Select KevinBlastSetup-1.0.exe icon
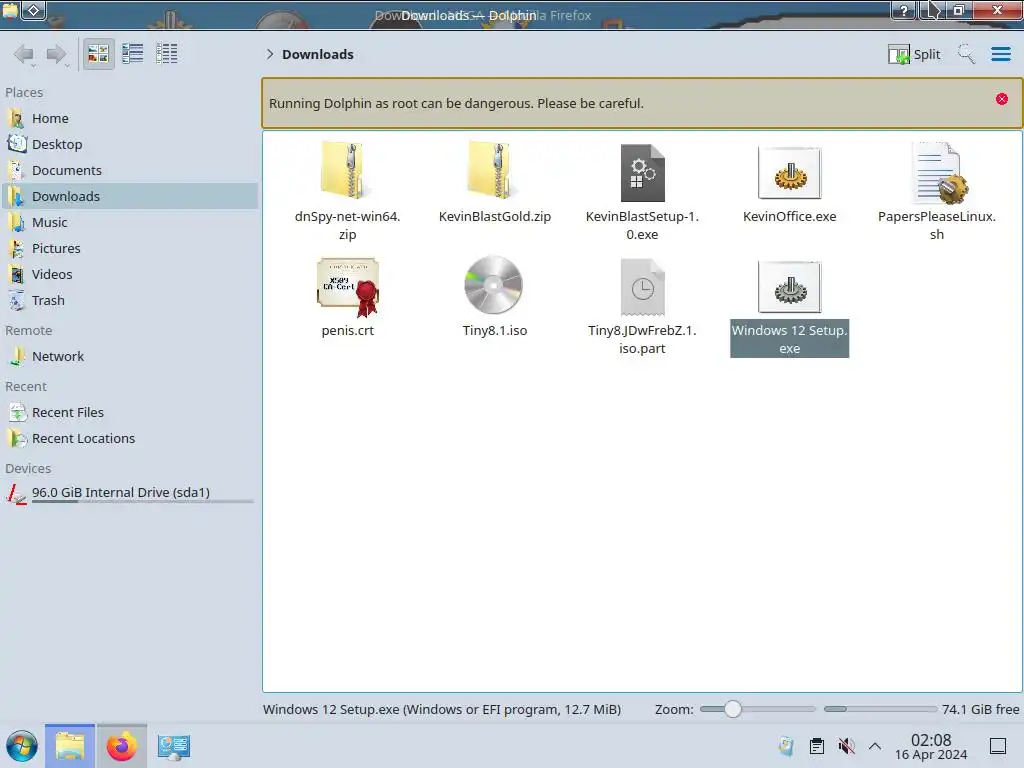Screen dimensions: 1024x768 tap(642, 172)
